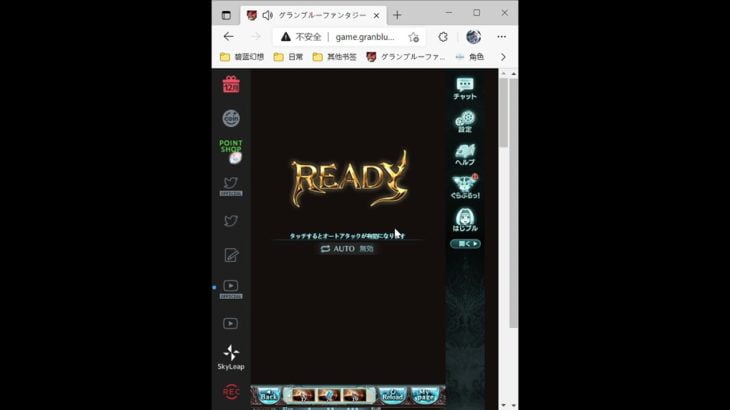730x410 pixels.
Task: Click the edit note pencil icon
Action: click(231, 255)
